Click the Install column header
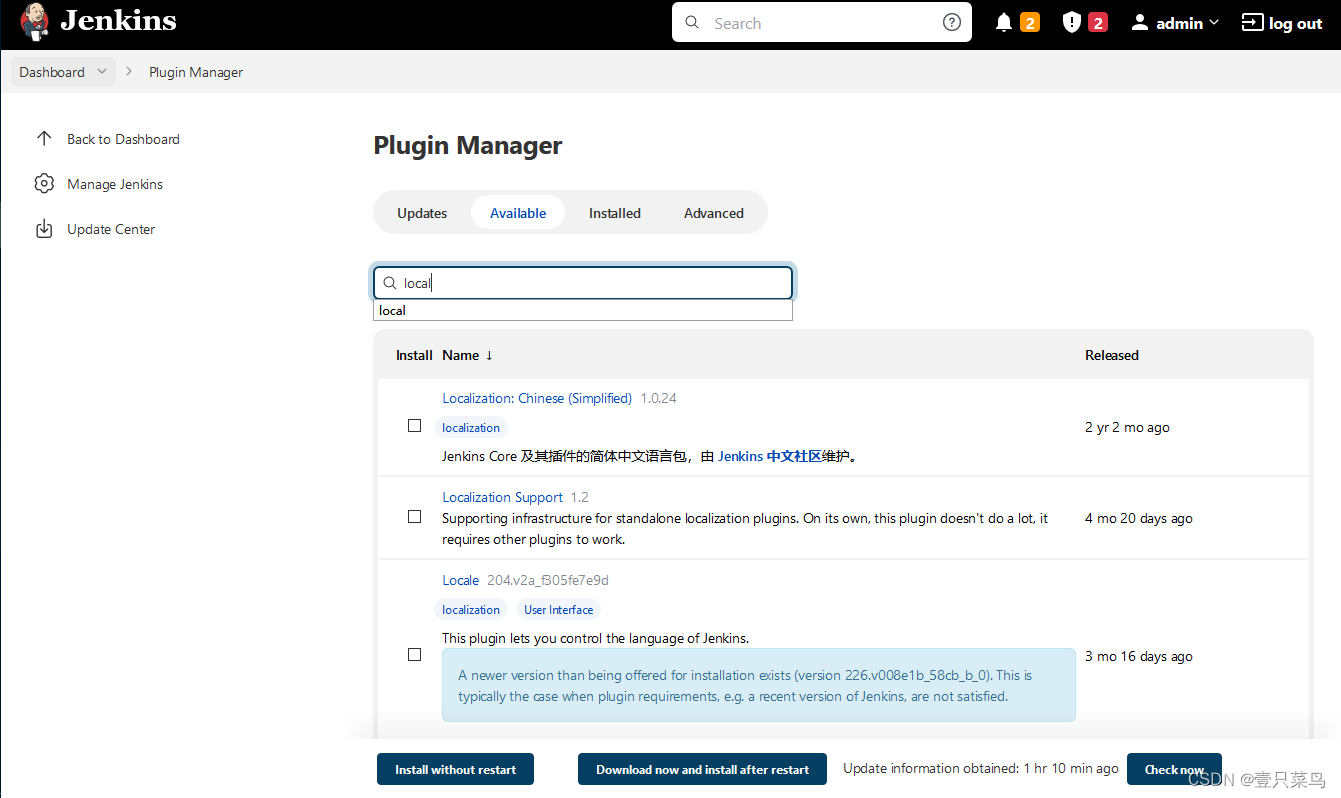The width and height of the screenshot is (1341, 798). click(x=414, y=355)
